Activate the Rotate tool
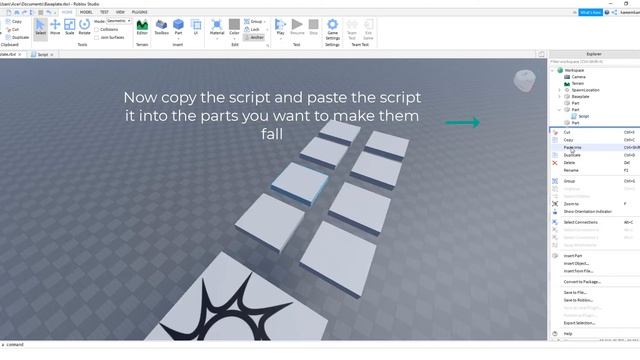Viewport: 640px width, 360px height. (x=84, y=28)
